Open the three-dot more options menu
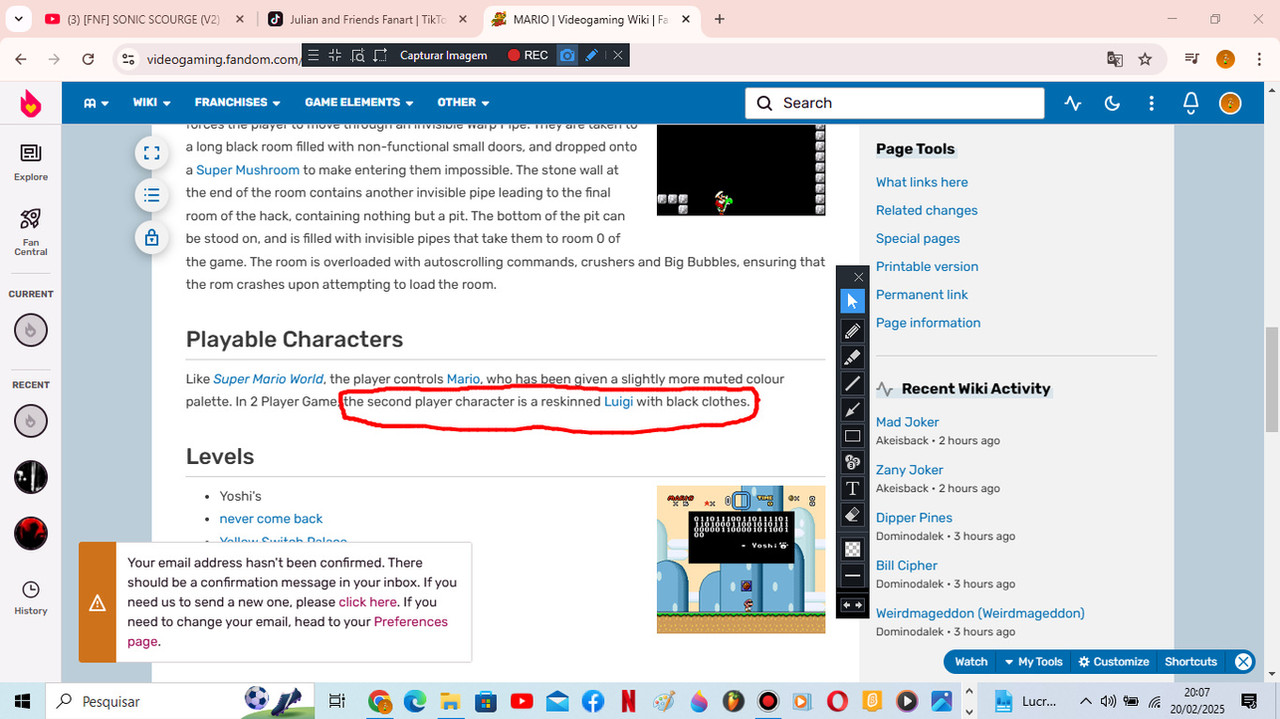 [1151, 103]
